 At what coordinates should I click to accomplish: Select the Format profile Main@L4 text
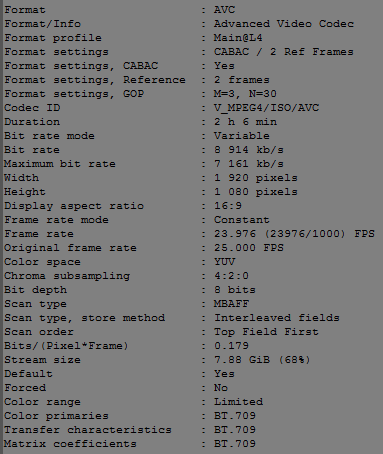coord(238,38)
